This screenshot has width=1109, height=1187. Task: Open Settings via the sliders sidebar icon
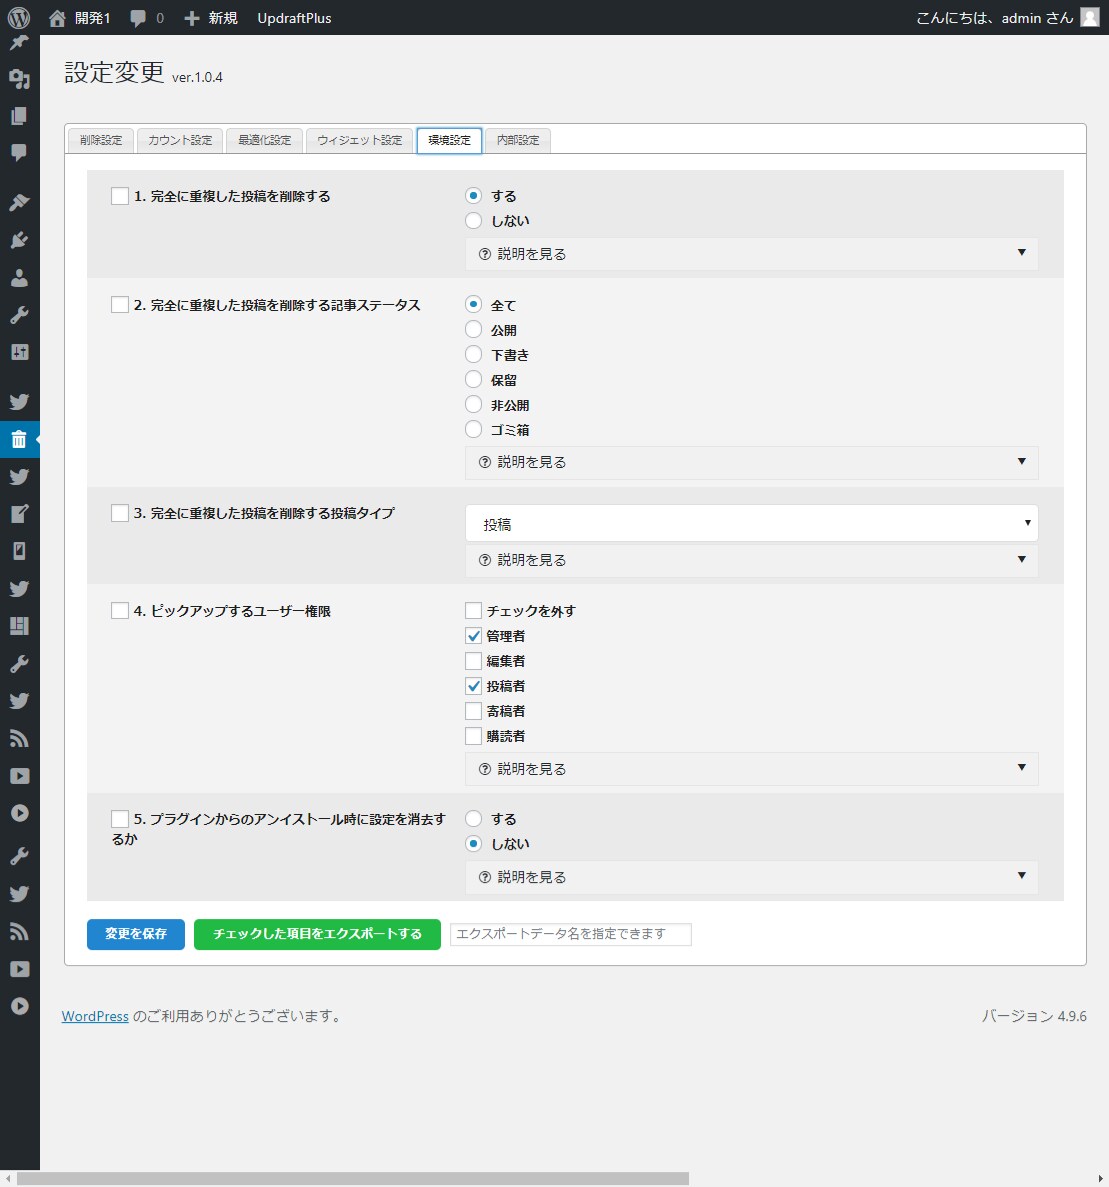click(x=19, y=352)
